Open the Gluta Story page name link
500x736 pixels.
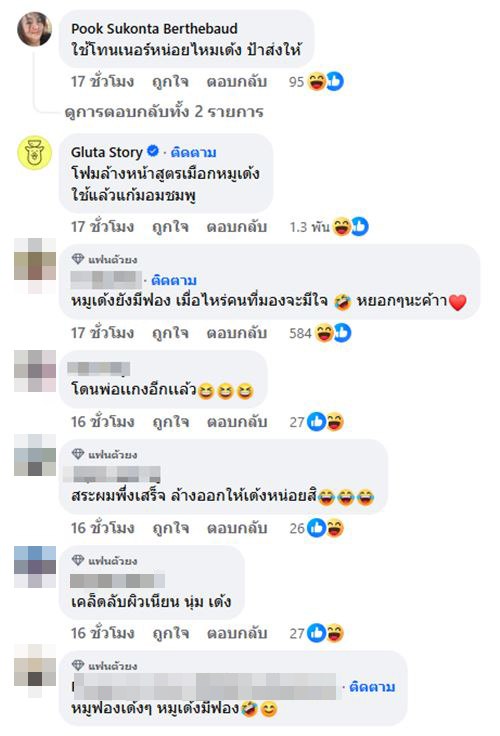coord(107,152)
